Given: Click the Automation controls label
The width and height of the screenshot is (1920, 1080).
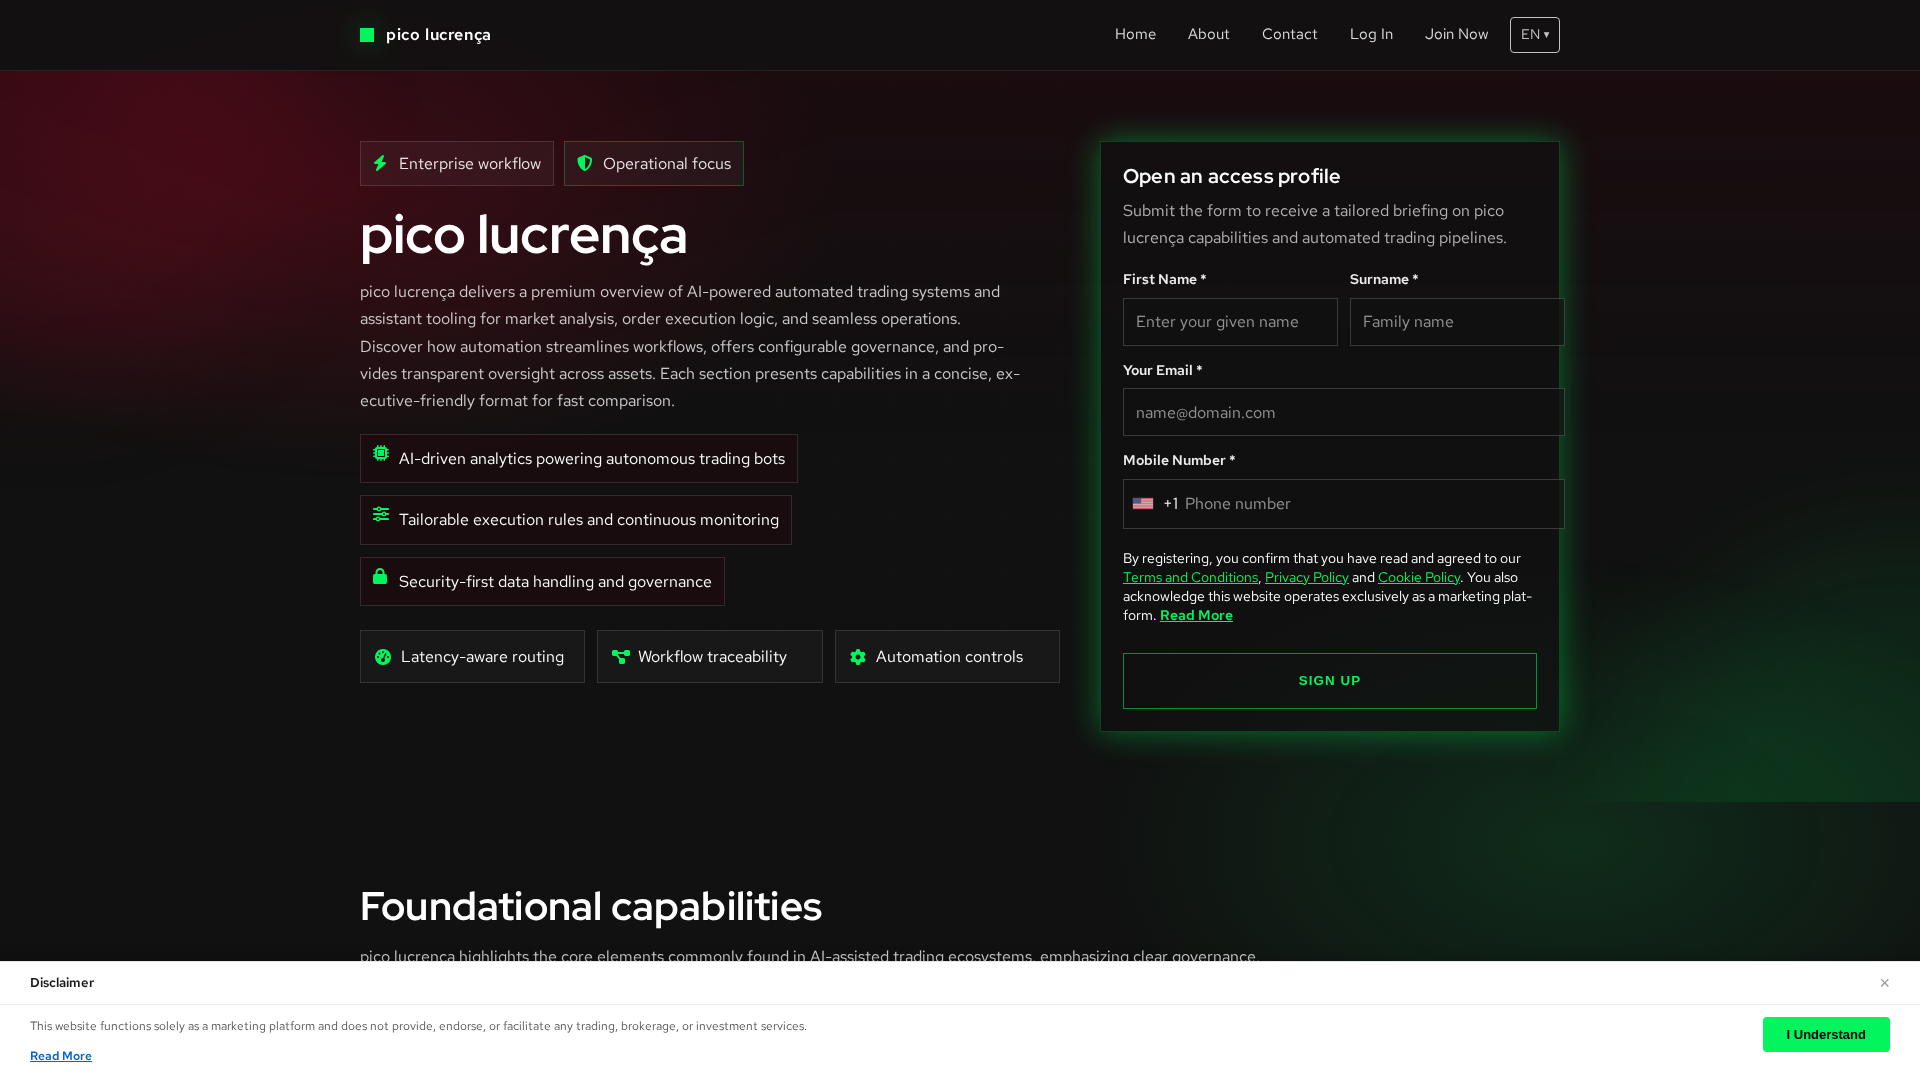Looking at the screenshot, I should 949,657.
